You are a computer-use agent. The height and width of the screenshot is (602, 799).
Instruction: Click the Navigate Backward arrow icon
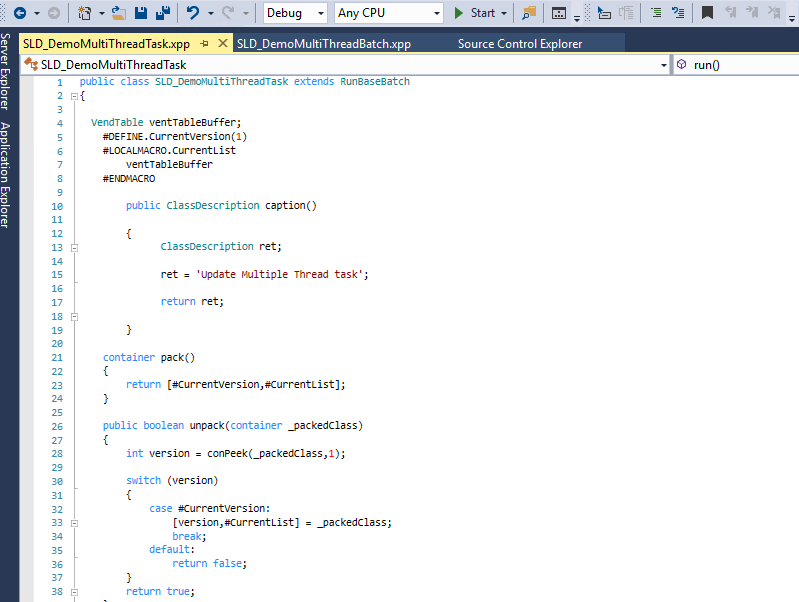click(x=20, y=13)
